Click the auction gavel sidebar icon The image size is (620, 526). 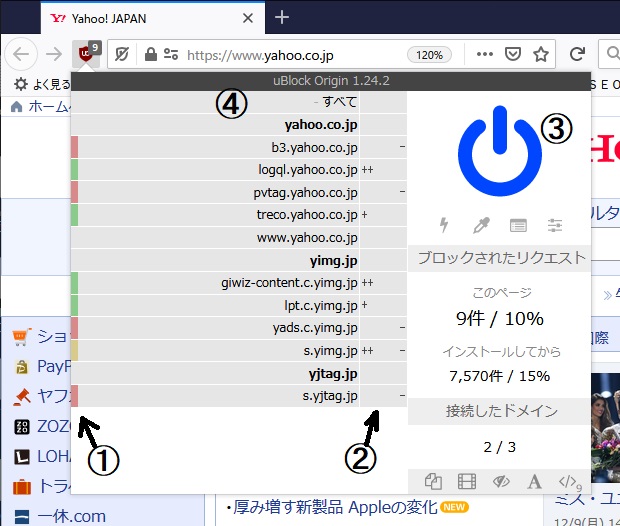22,397
